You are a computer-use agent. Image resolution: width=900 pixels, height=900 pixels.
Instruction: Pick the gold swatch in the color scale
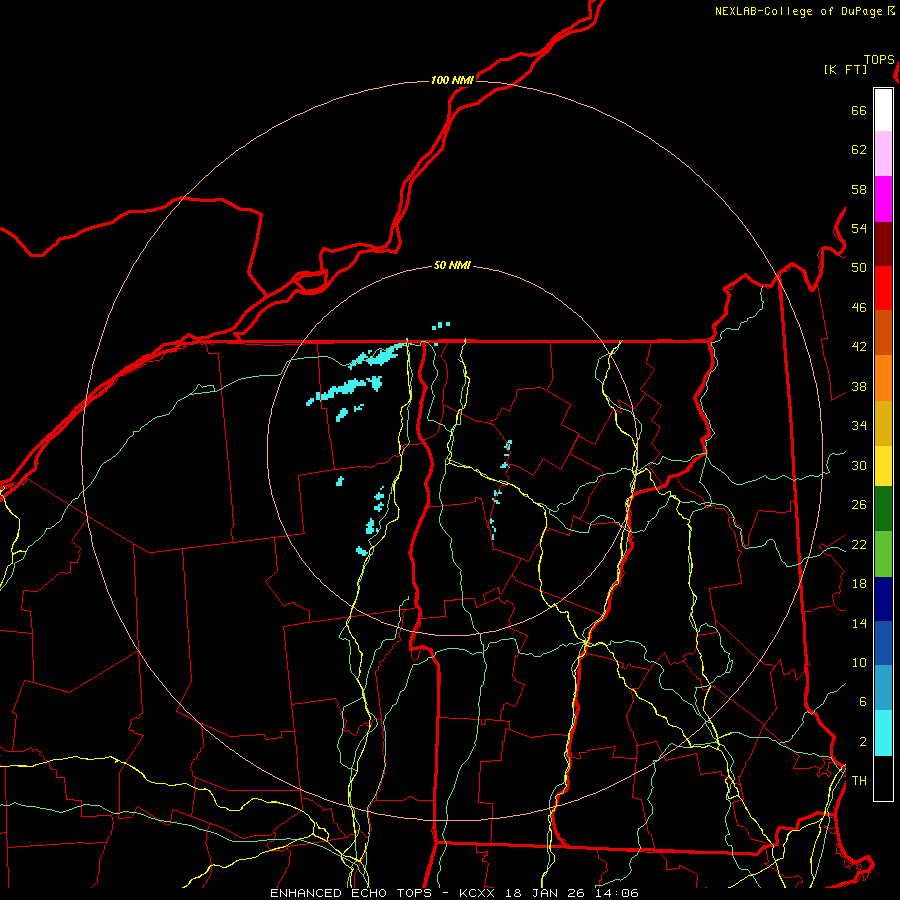[x=883, y=423]
